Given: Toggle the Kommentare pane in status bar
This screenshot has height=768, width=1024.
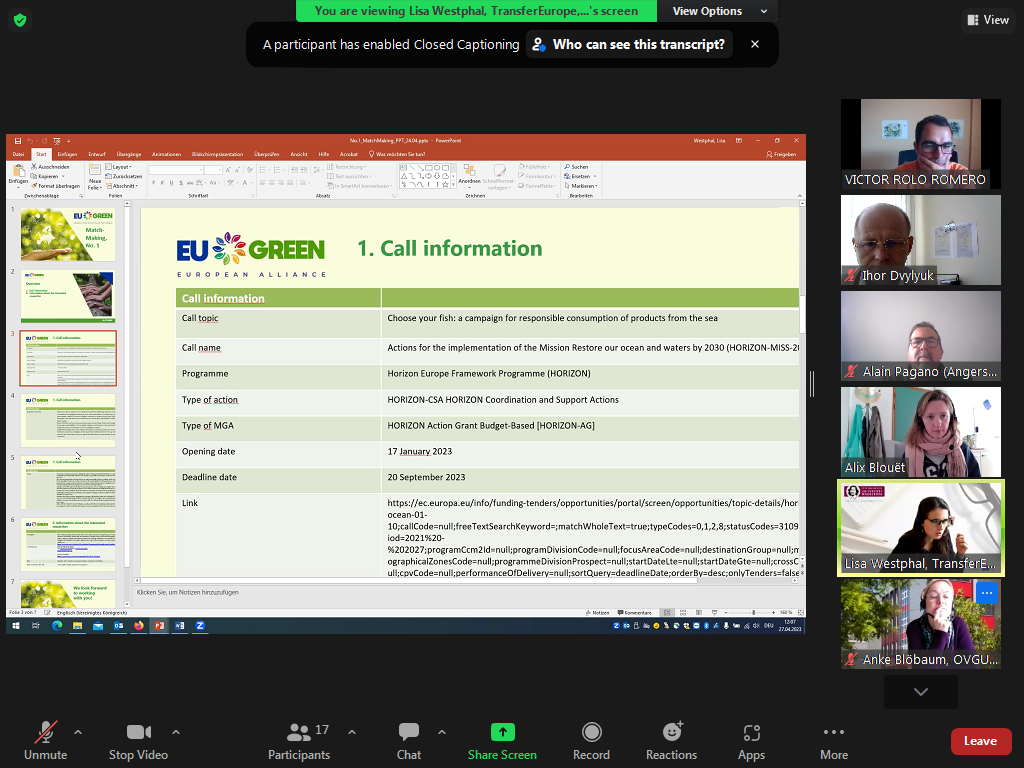Looking at the screenshot, I should pos(634,613).
